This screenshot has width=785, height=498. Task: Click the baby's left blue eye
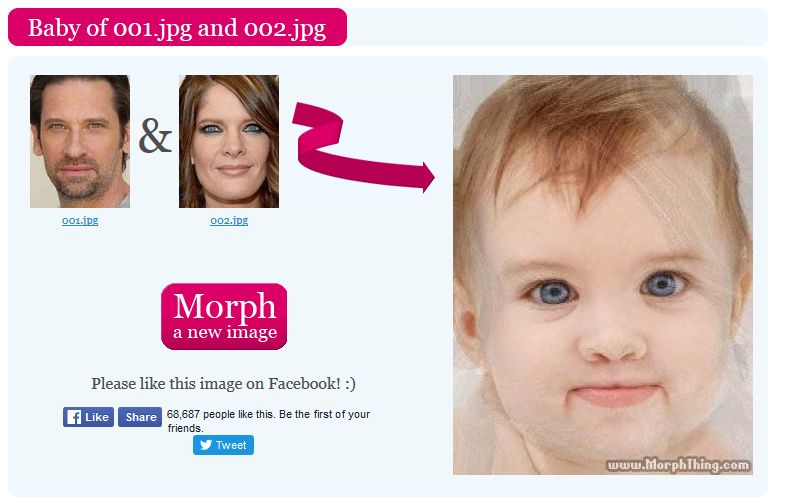[x=553, y=292]
